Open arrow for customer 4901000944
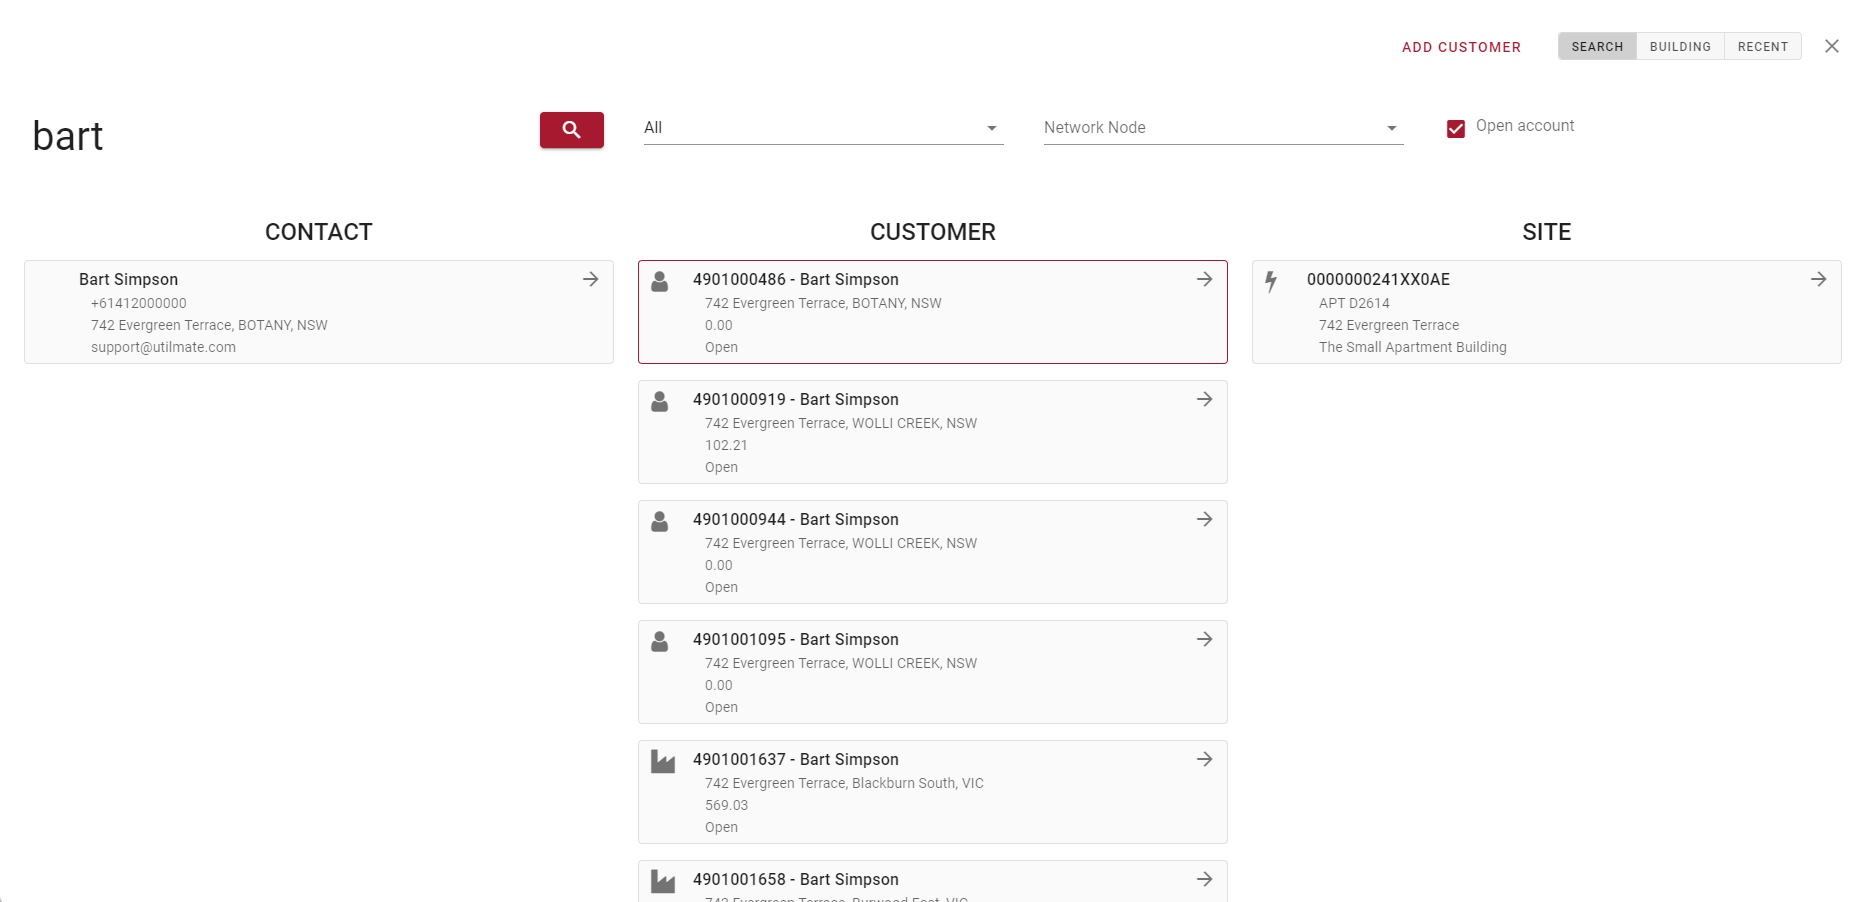1864x902 pixels. click(x=1205, y=519)
